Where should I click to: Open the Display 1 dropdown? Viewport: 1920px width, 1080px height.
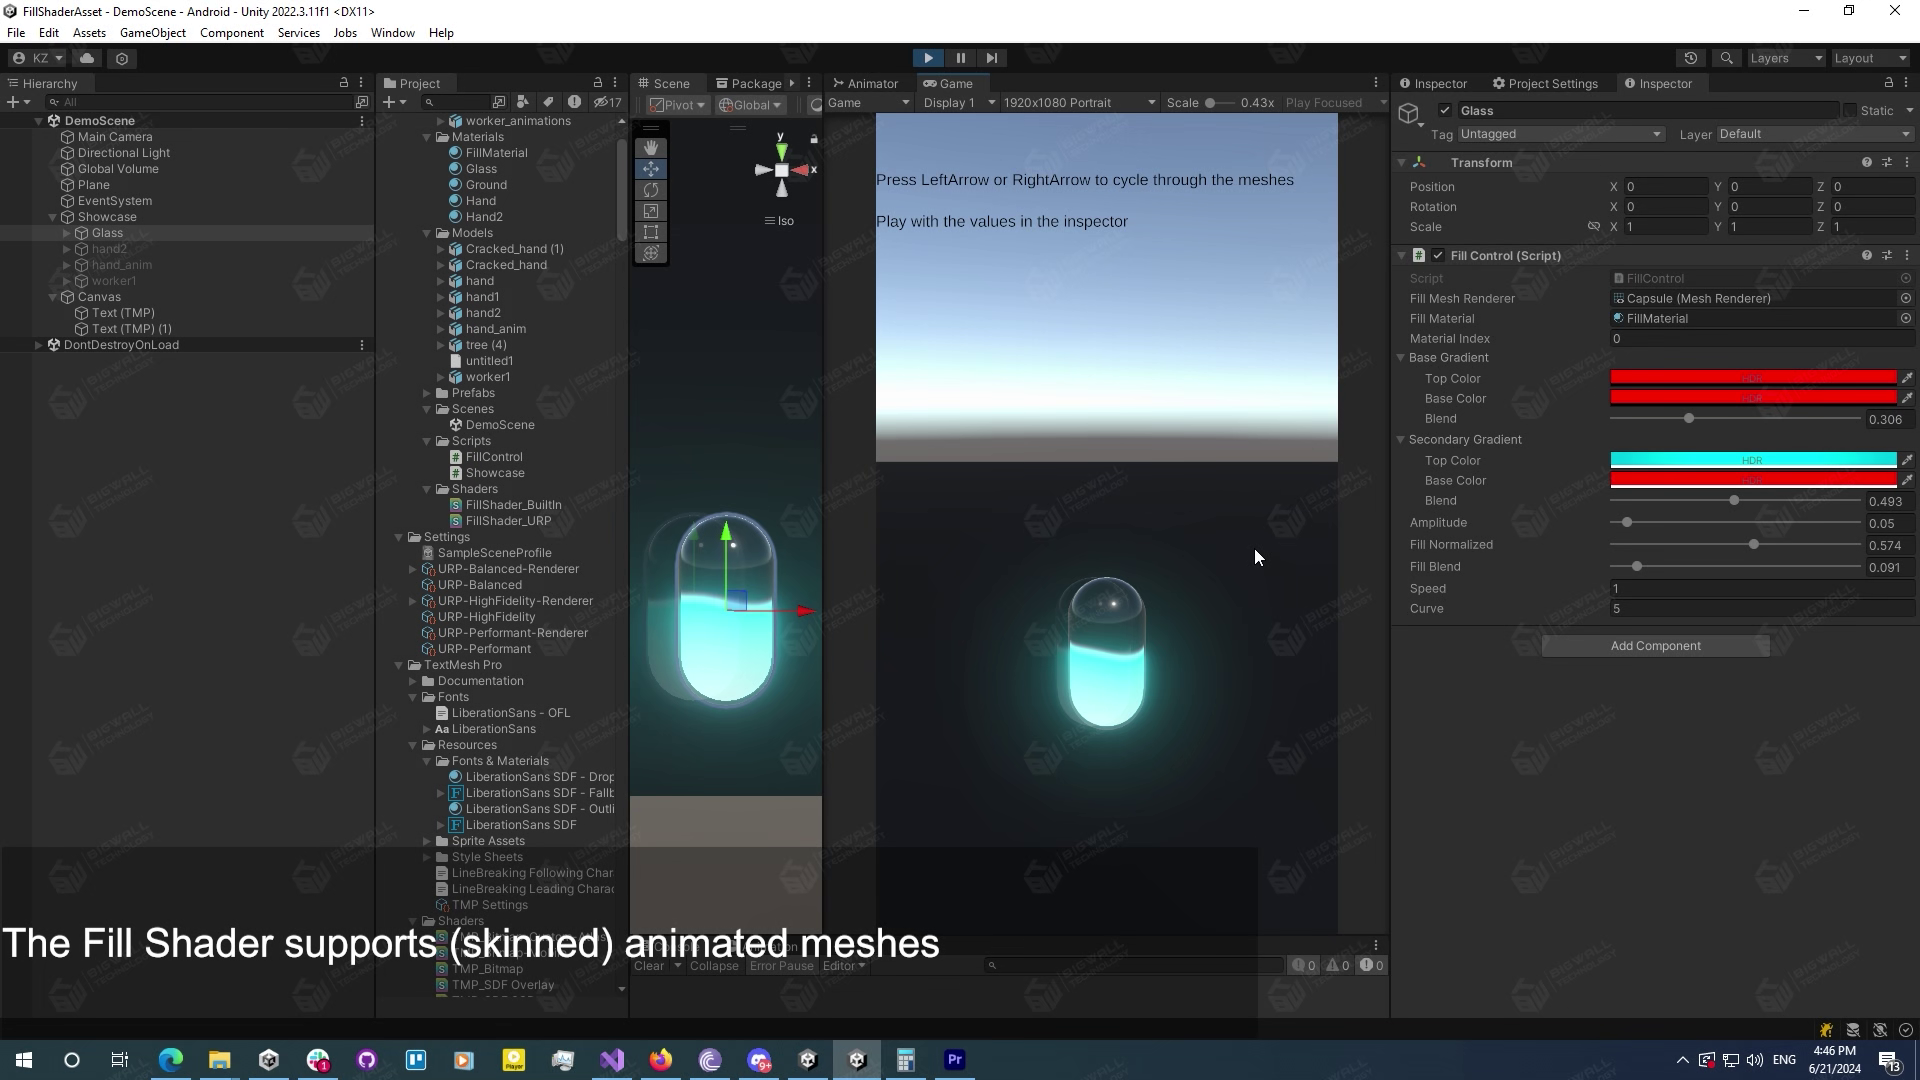point(958,102)
